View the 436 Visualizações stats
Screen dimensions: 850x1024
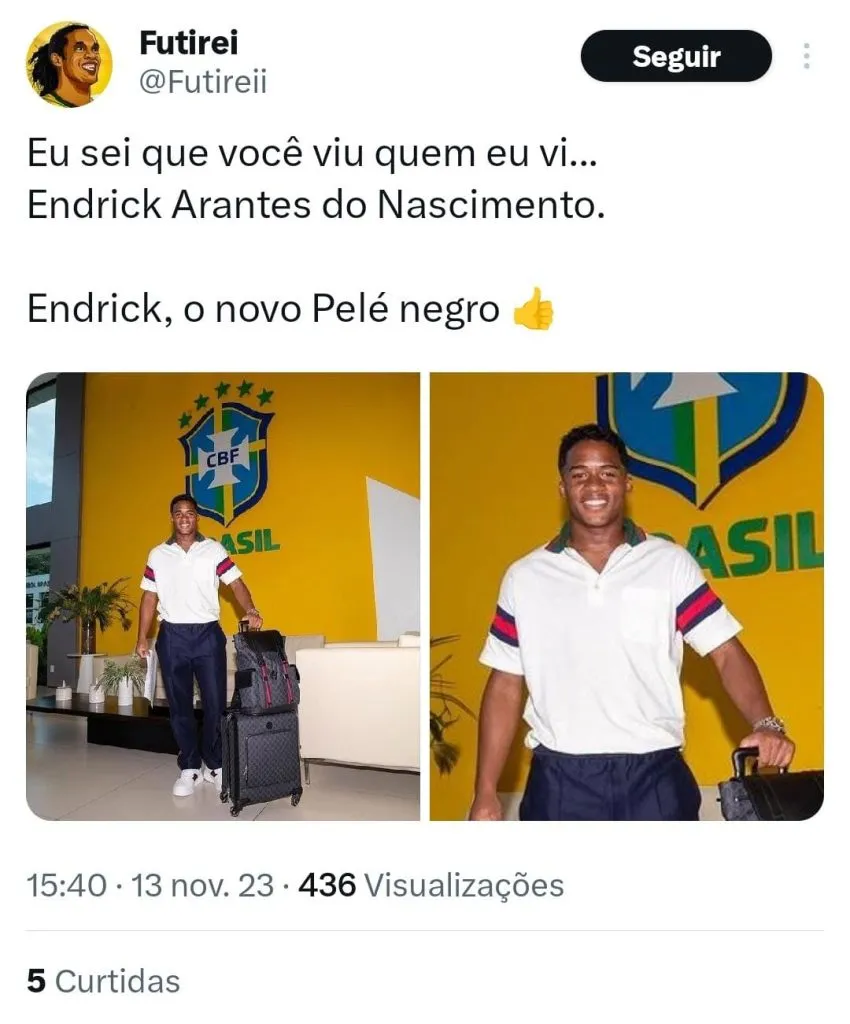431,886
